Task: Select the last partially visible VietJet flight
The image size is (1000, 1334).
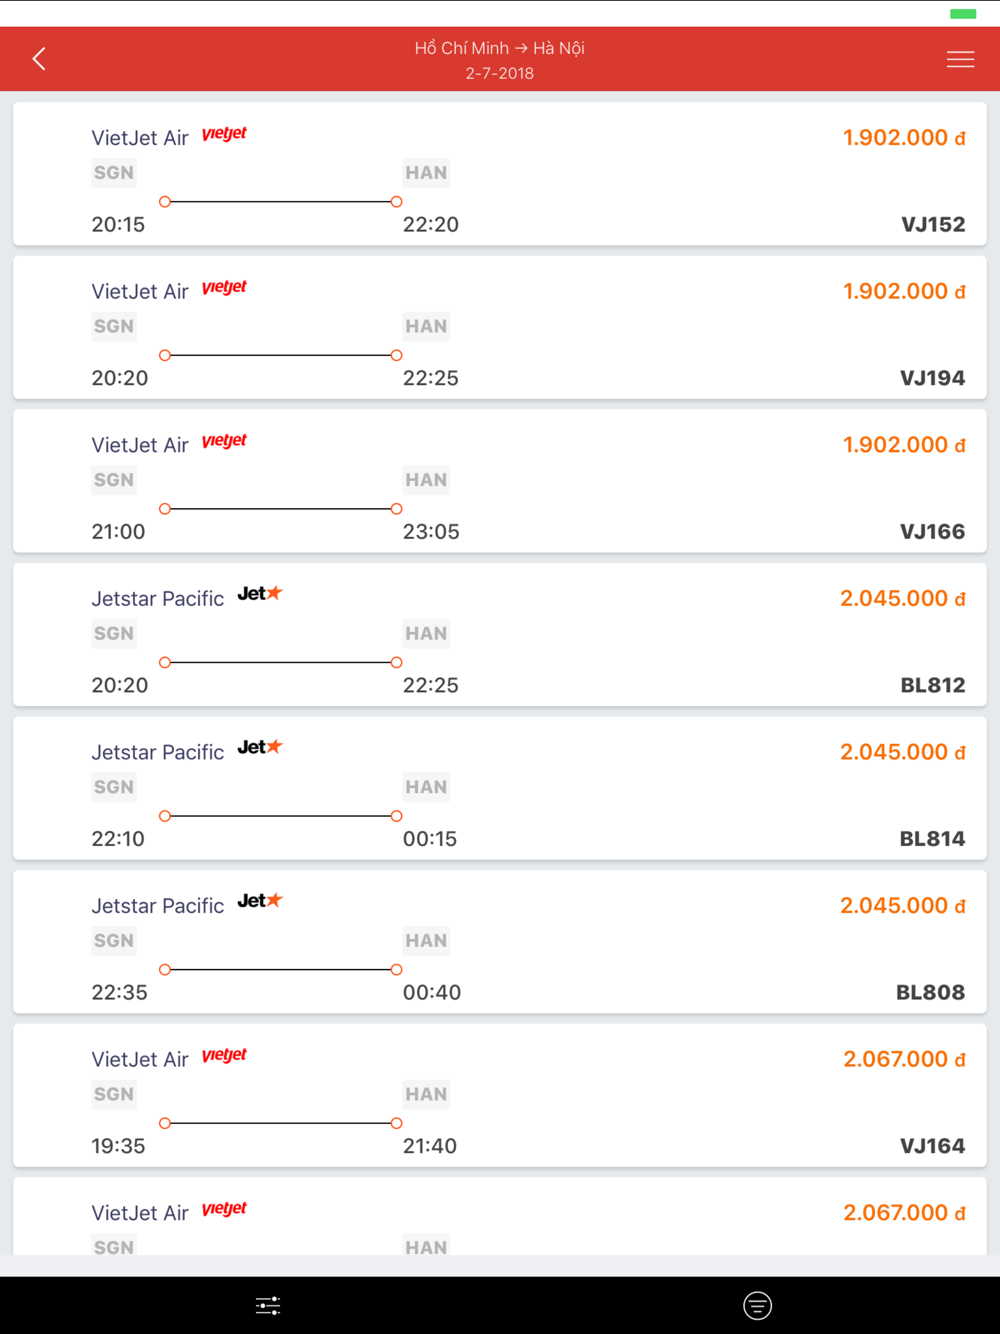Action: tap(500, 1216)
